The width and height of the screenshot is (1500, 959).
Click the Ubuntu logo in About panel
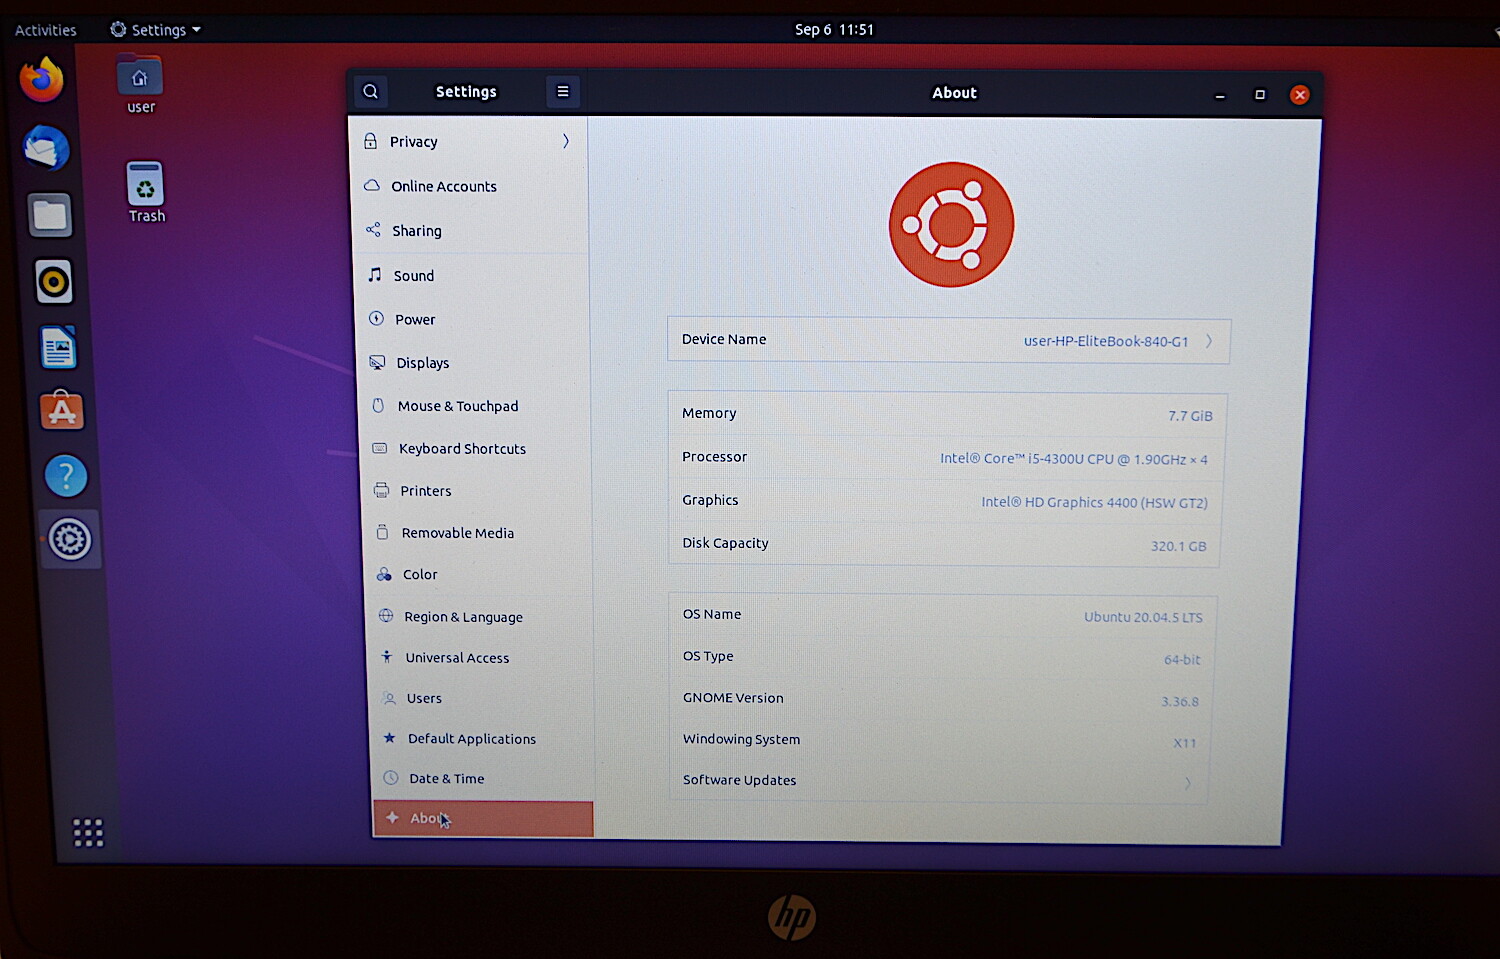[951, 224]
